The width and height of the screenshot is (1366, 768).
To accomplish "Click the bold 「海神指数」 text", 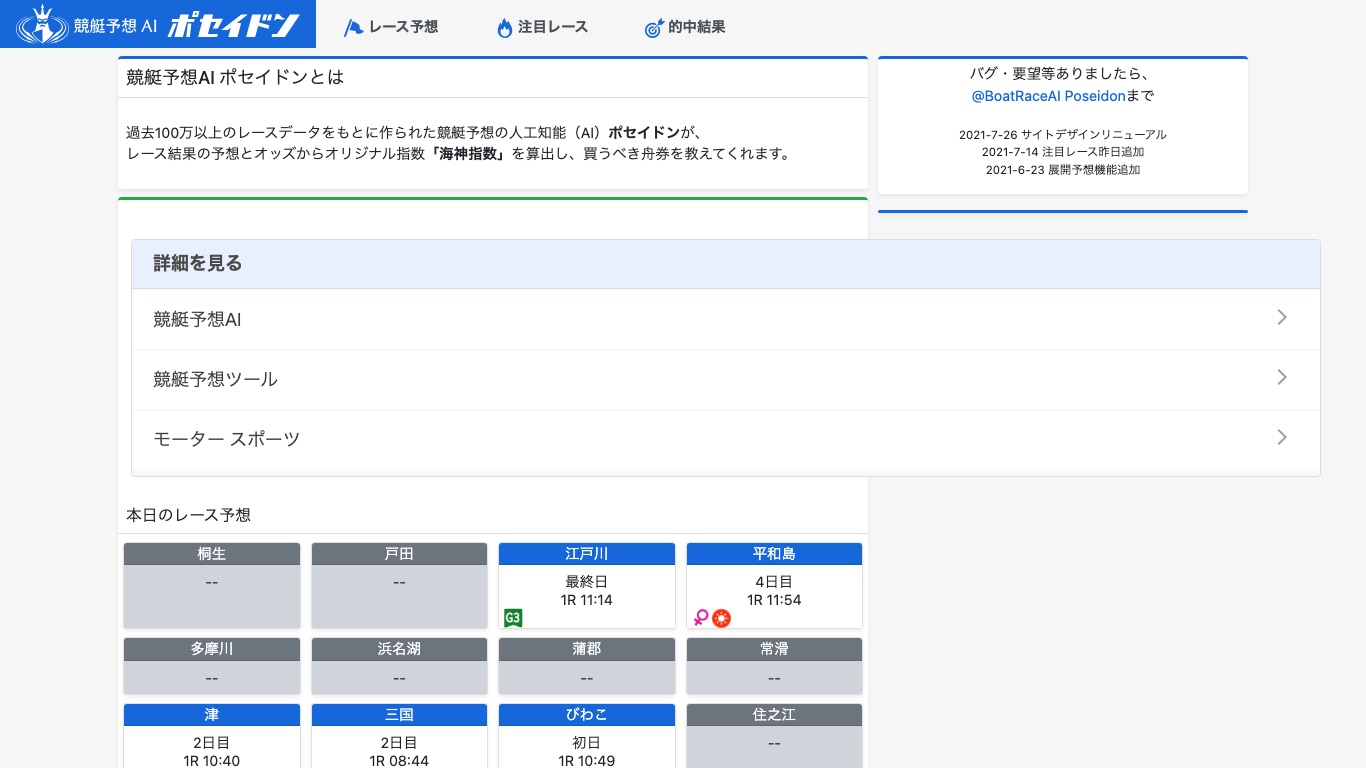I will coord(469,154).
